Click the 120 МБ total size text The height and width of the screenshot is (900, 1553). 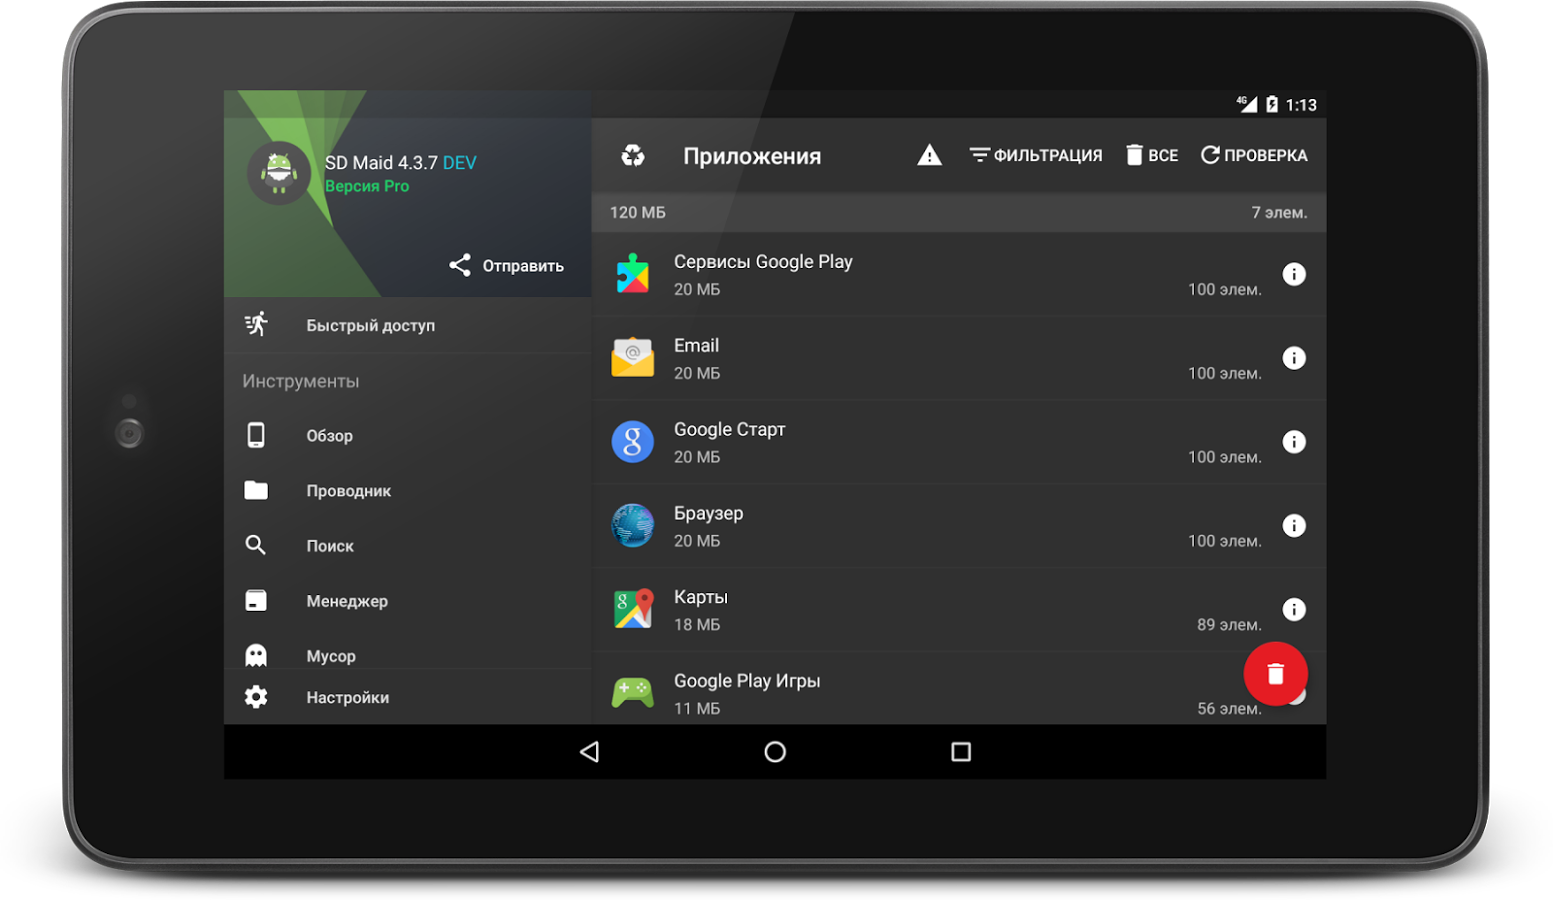coord(637,212)
